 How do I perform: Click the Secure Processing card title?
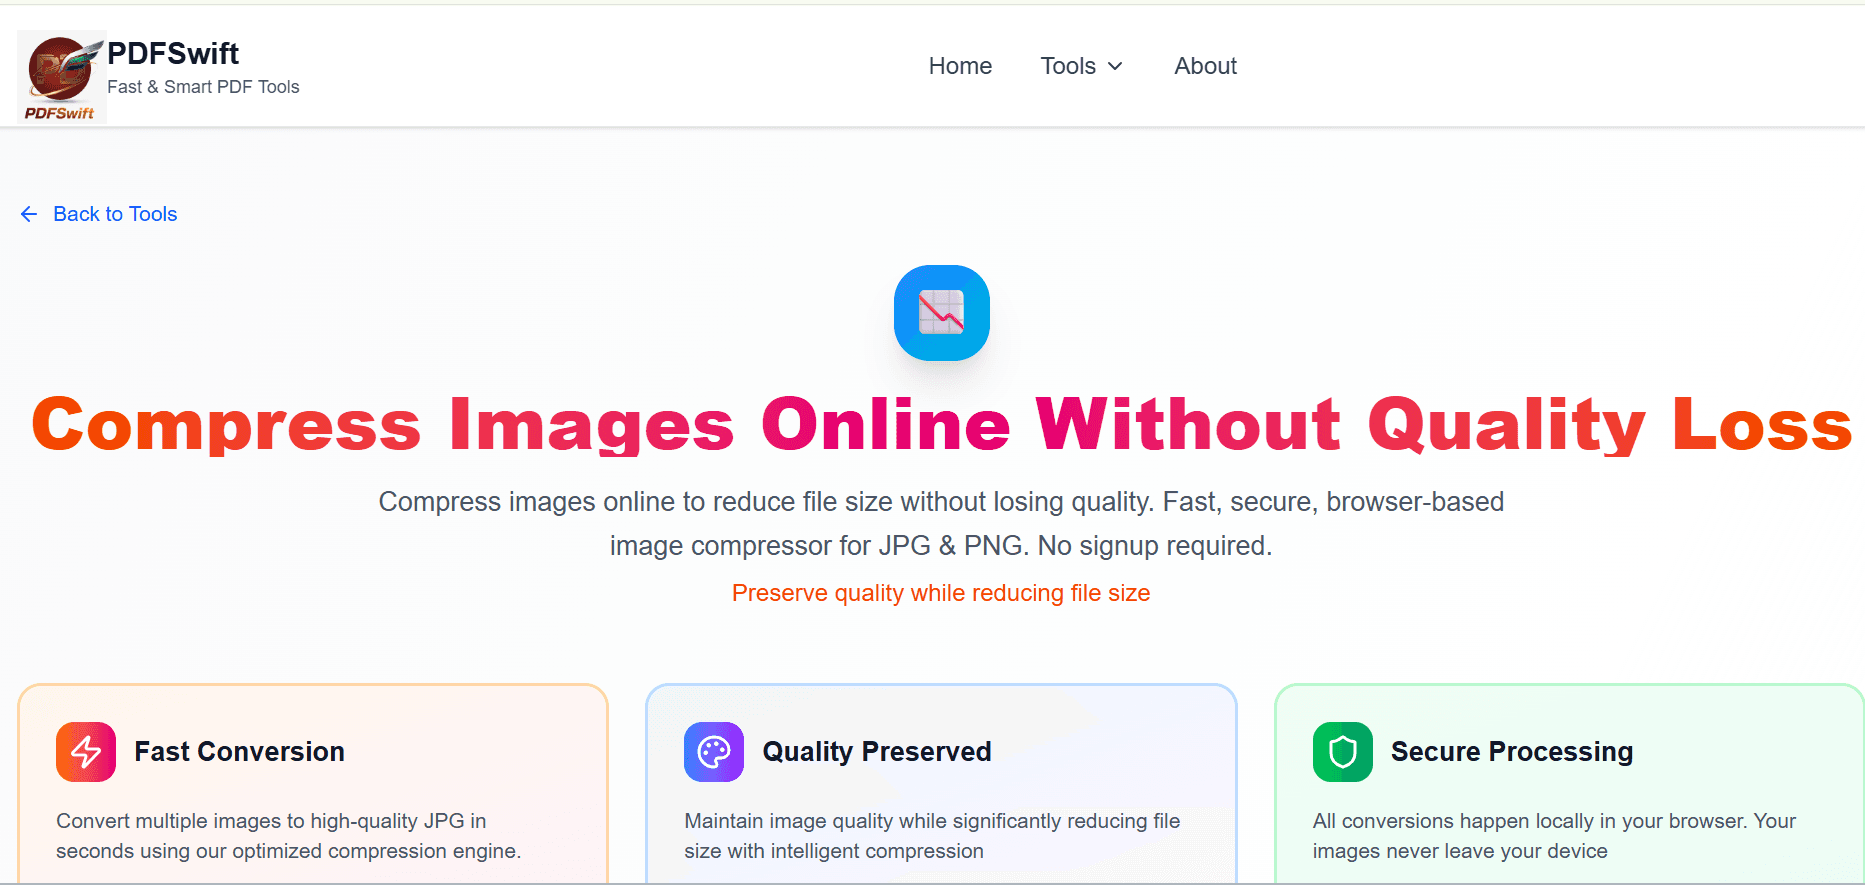point(1512,752)
